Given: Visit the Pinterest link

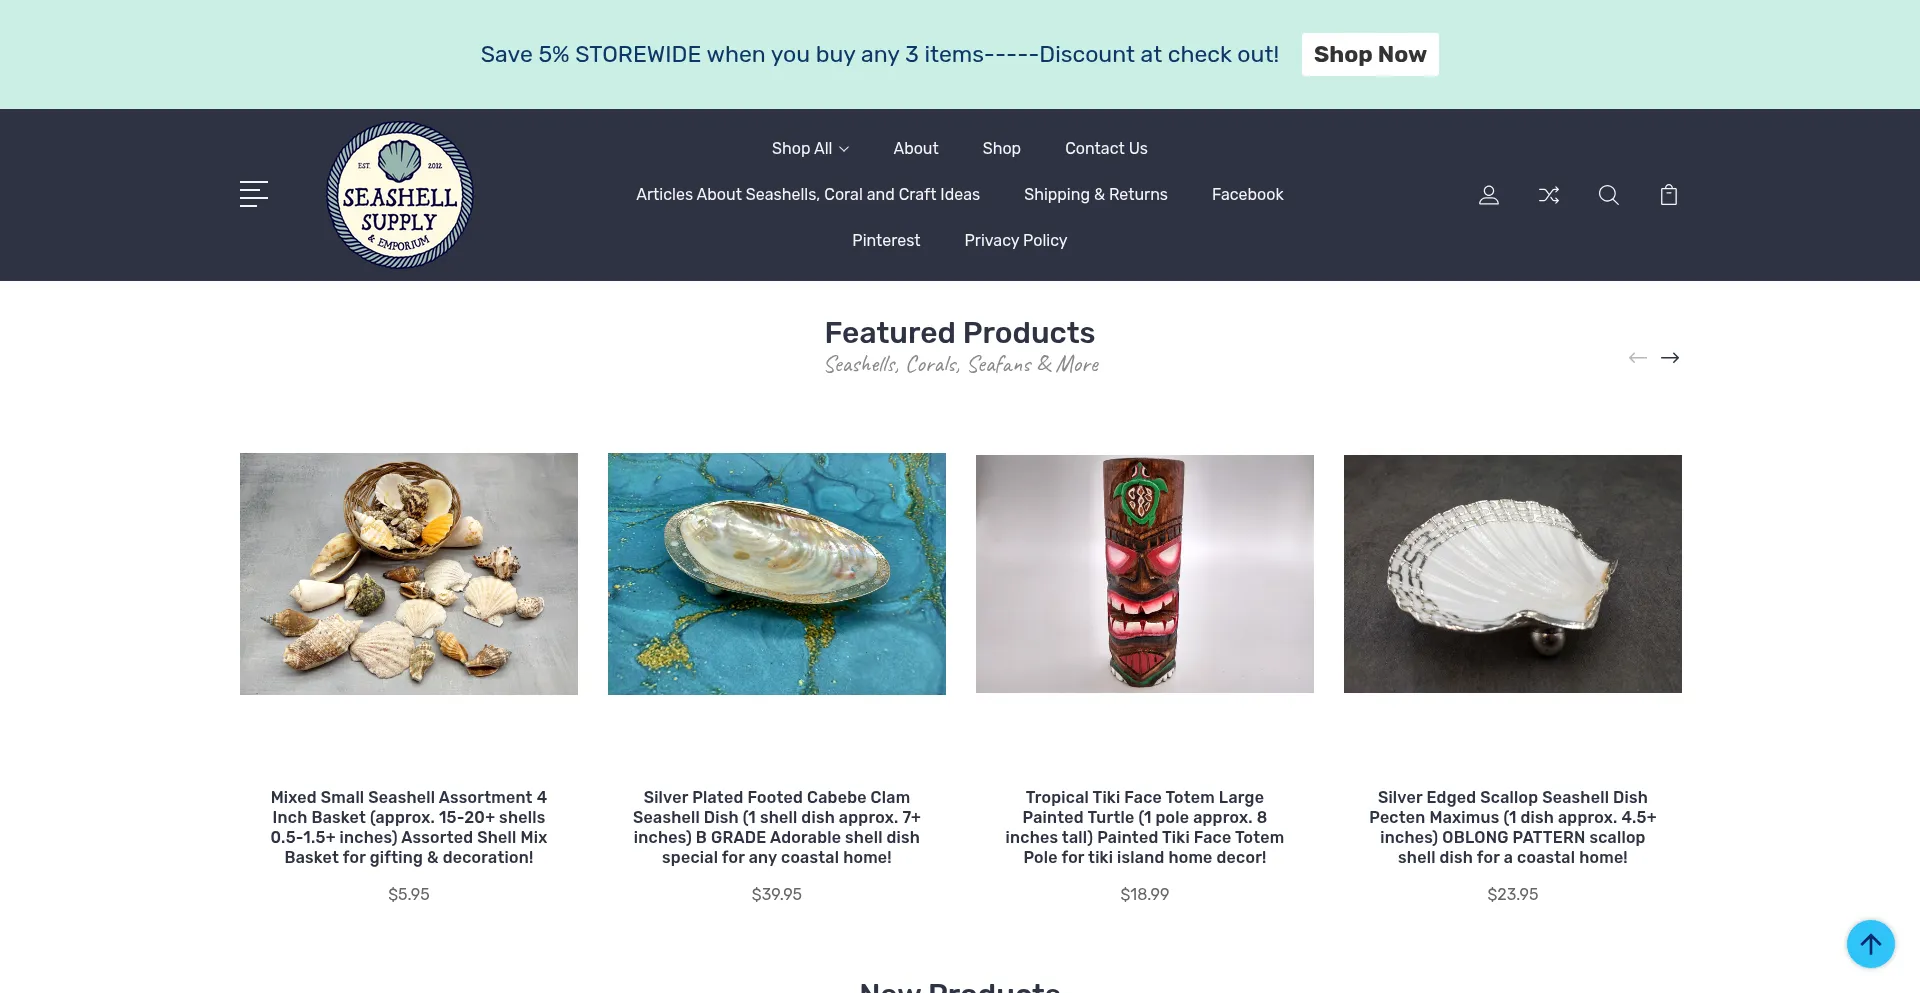Looking at the screenshot, I should 886,240.
